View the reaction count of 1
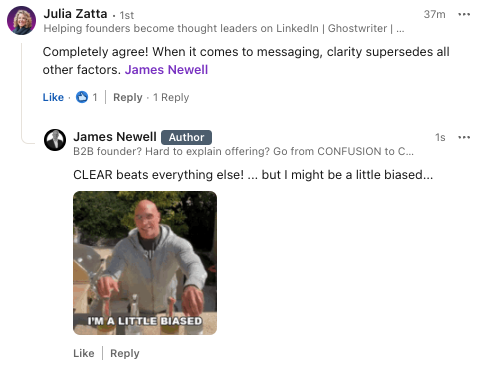 (x=95, y=97)
